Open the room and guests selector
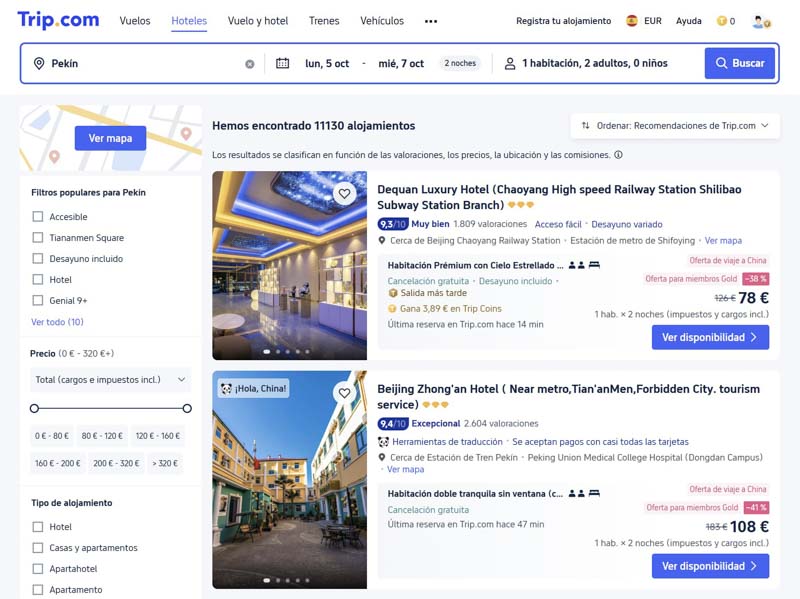 (x=595, y=63)
